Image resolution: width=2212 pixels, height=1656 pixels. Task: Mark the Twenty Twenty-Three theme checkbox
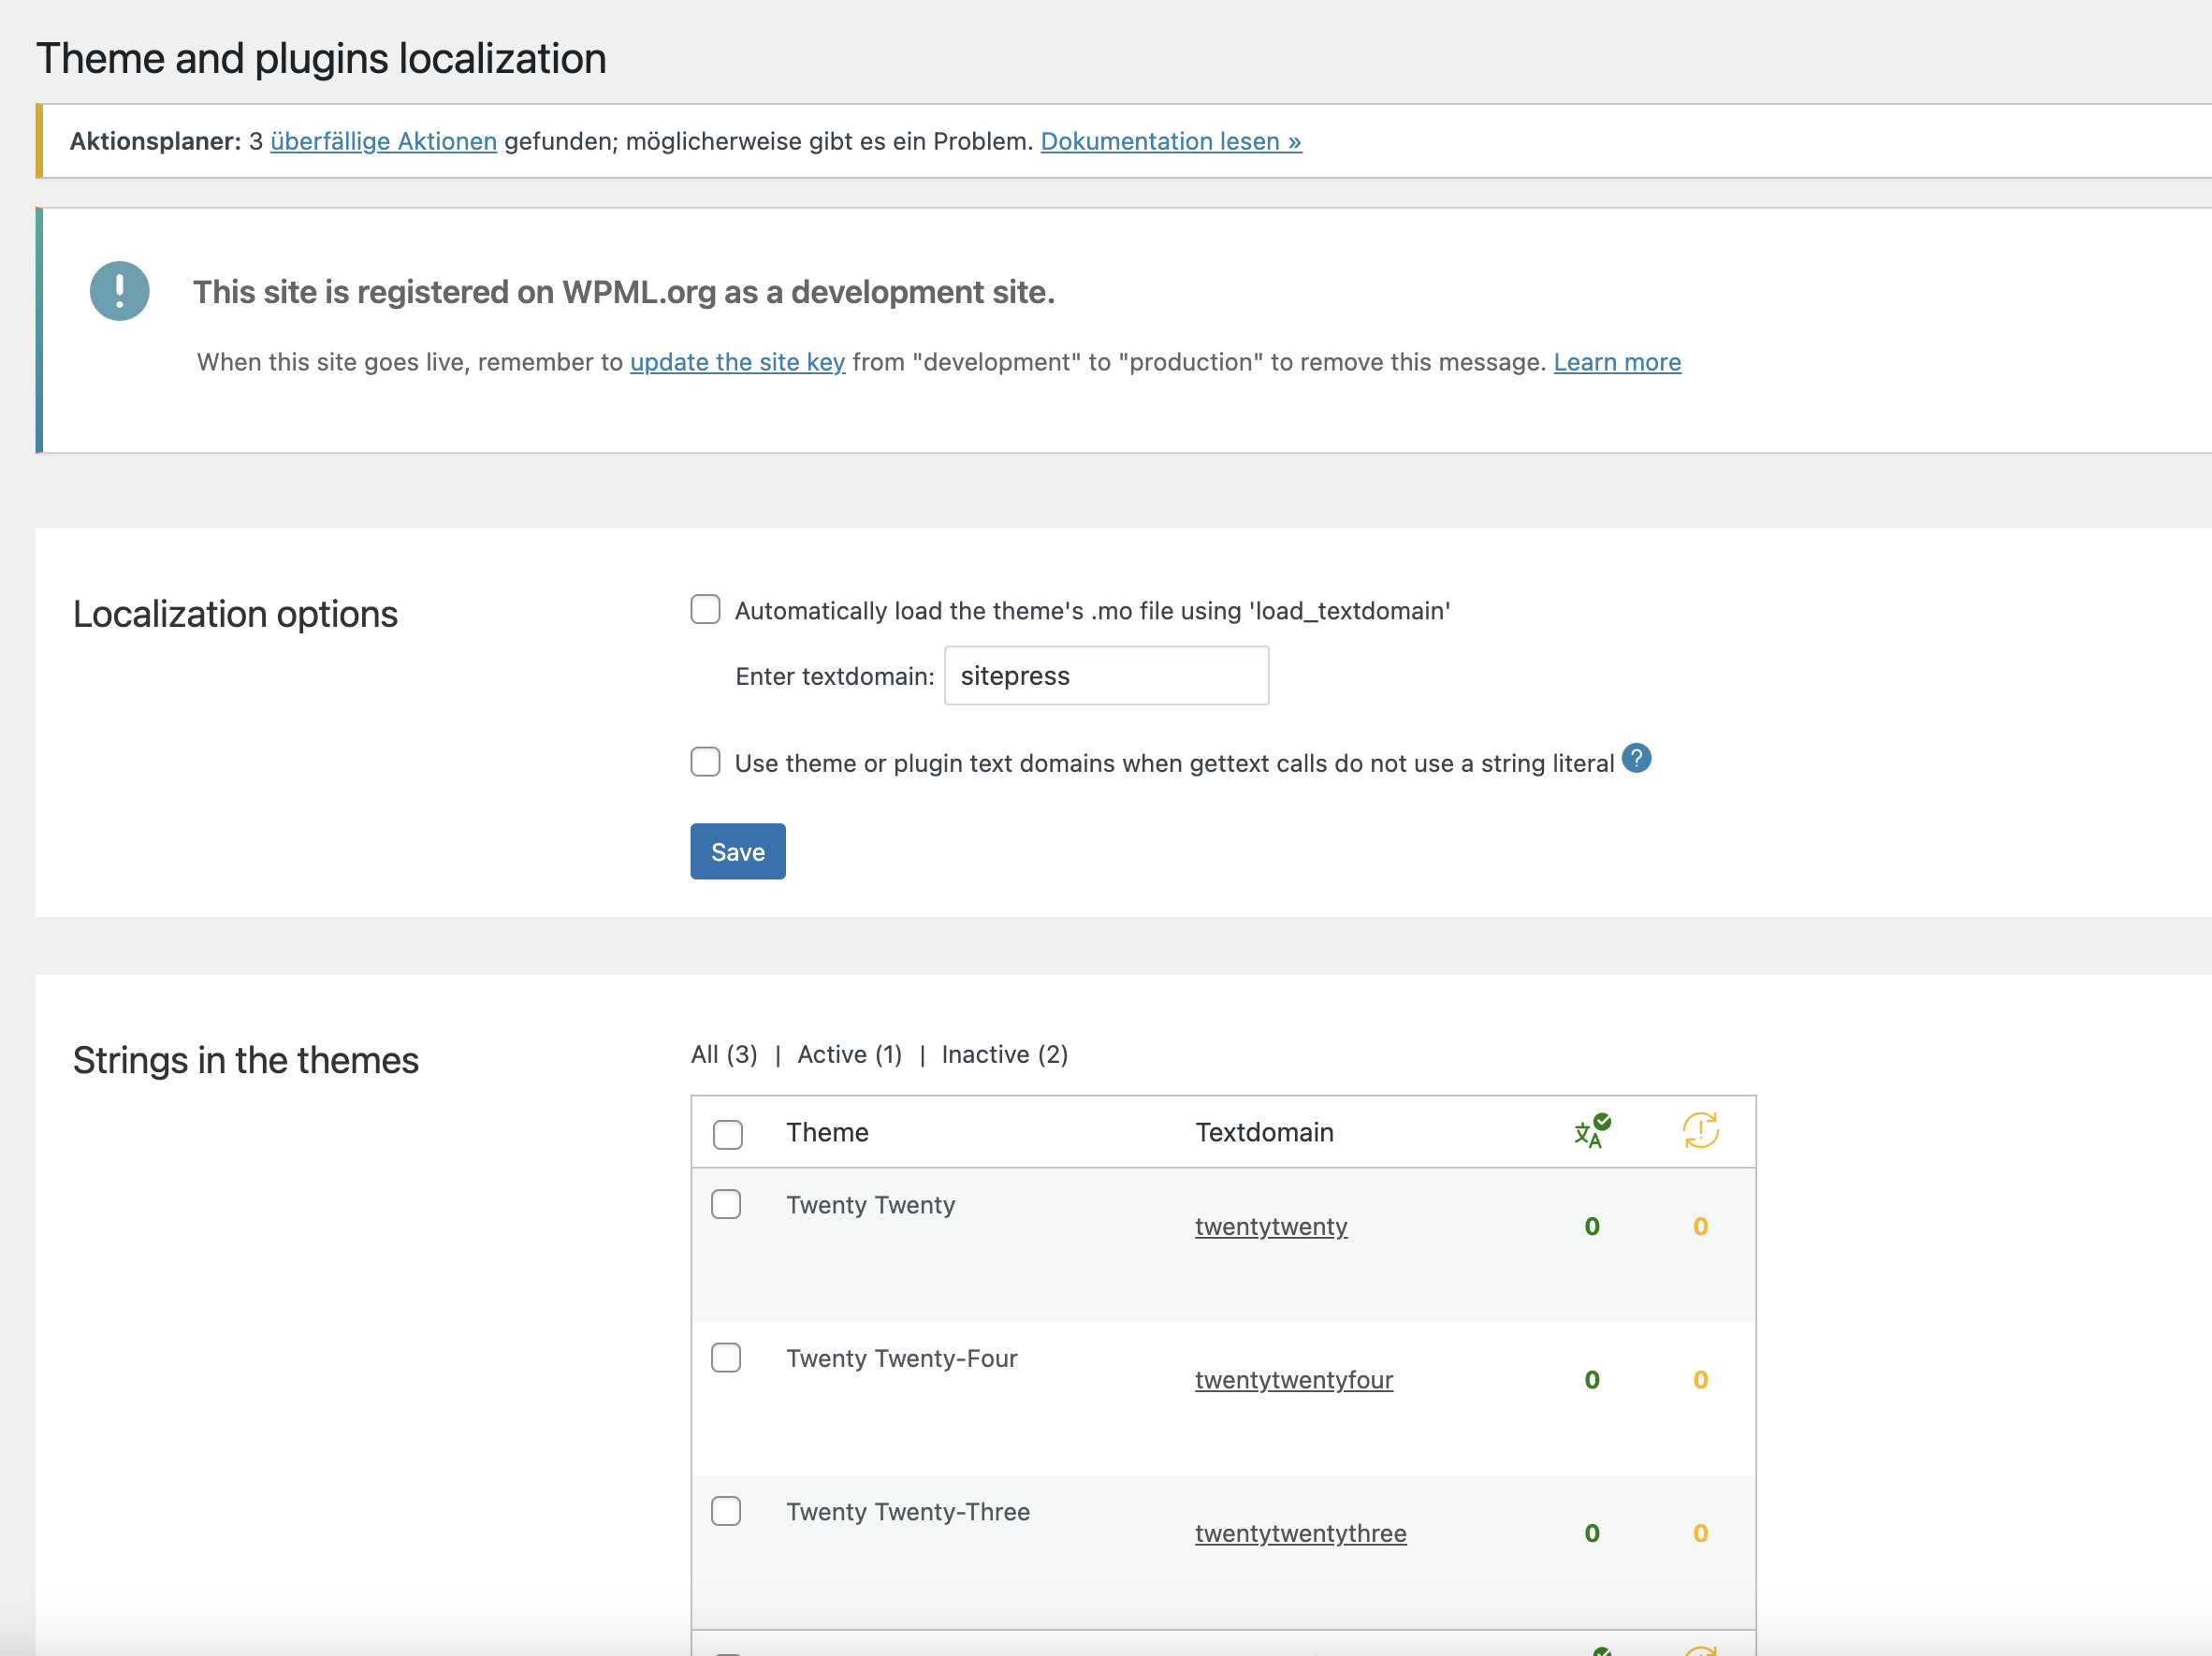[x=726, y=1511]
